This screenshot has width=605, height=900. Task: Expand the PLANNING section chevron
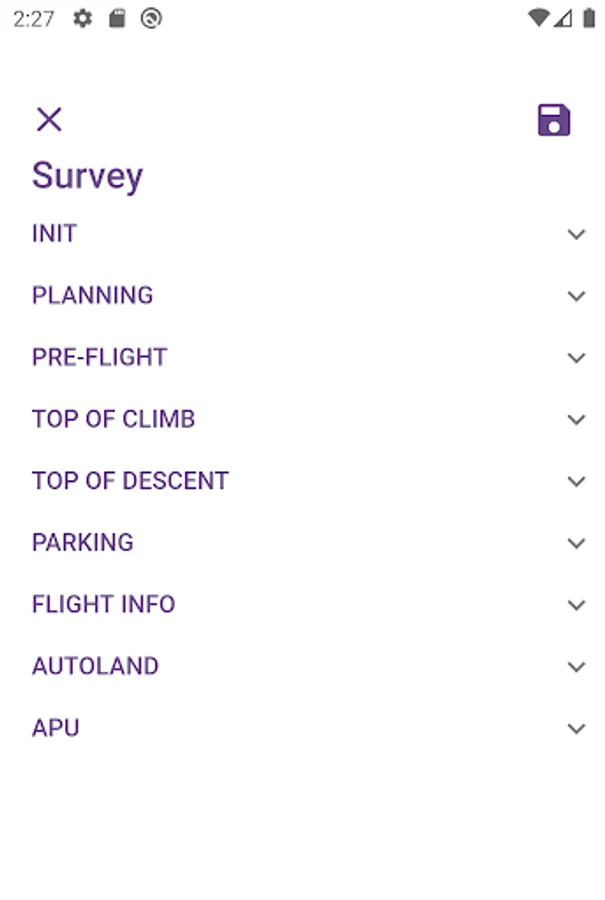coord(576,296)
